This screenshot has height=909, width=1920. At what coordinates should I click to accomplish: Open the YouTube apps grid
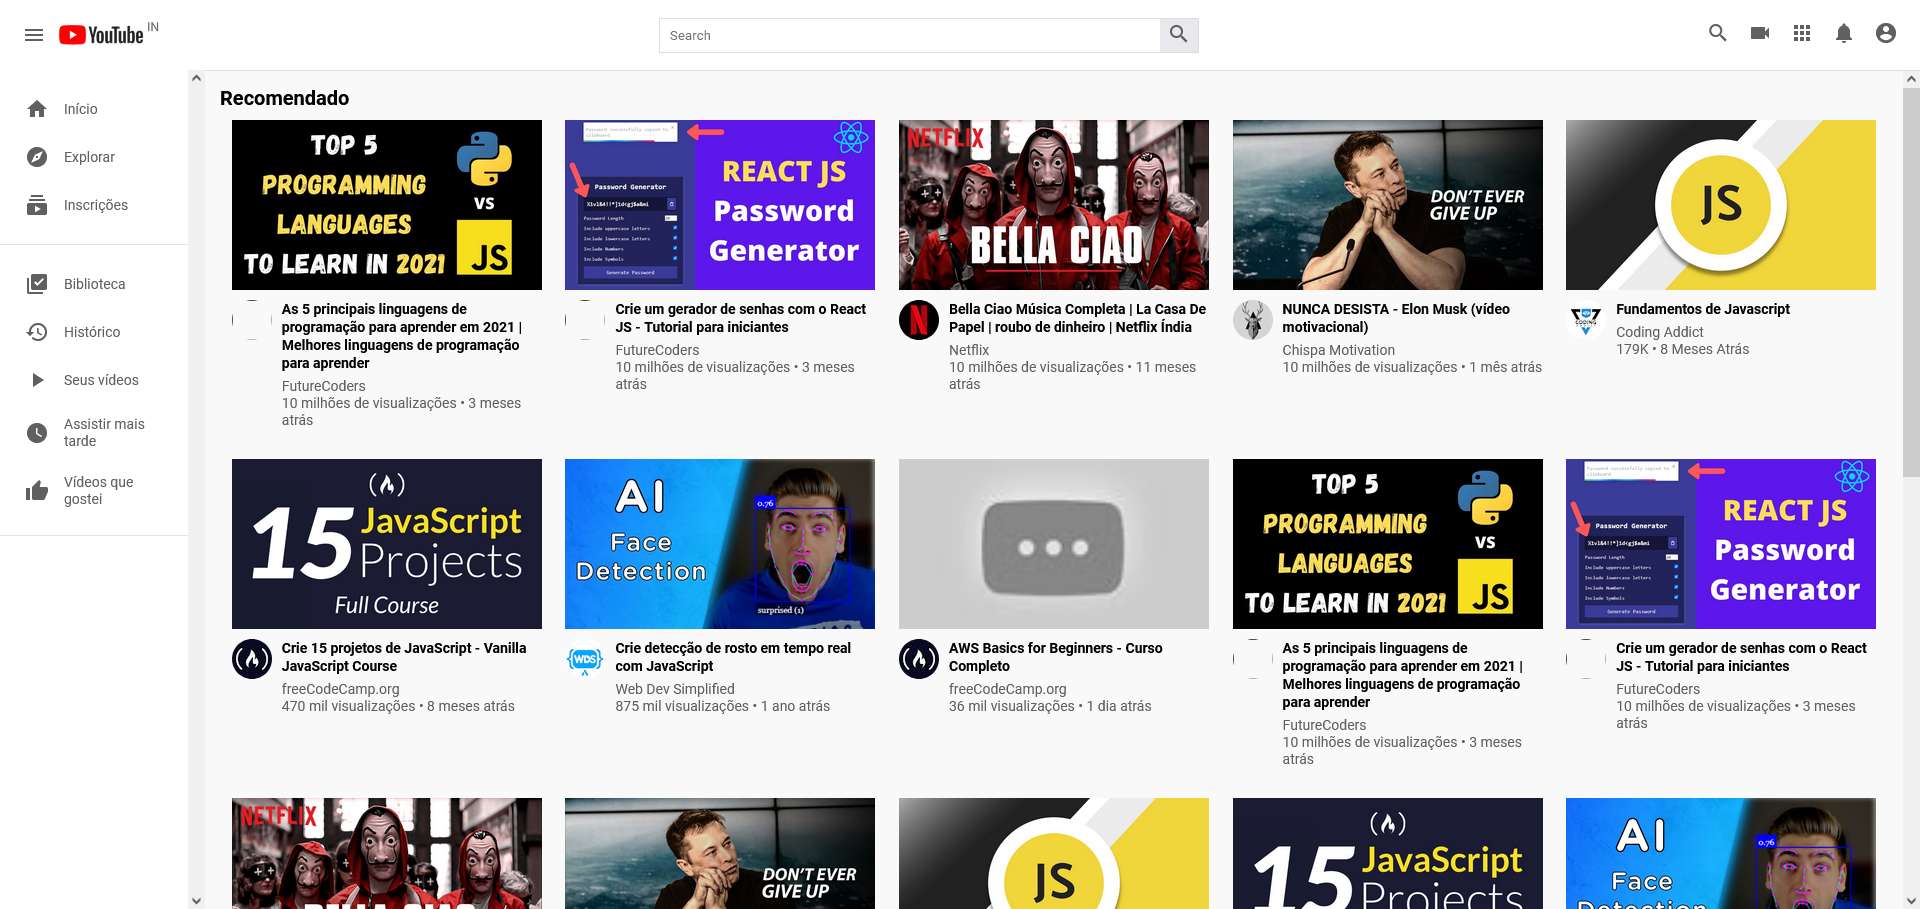pos(1802,33)
